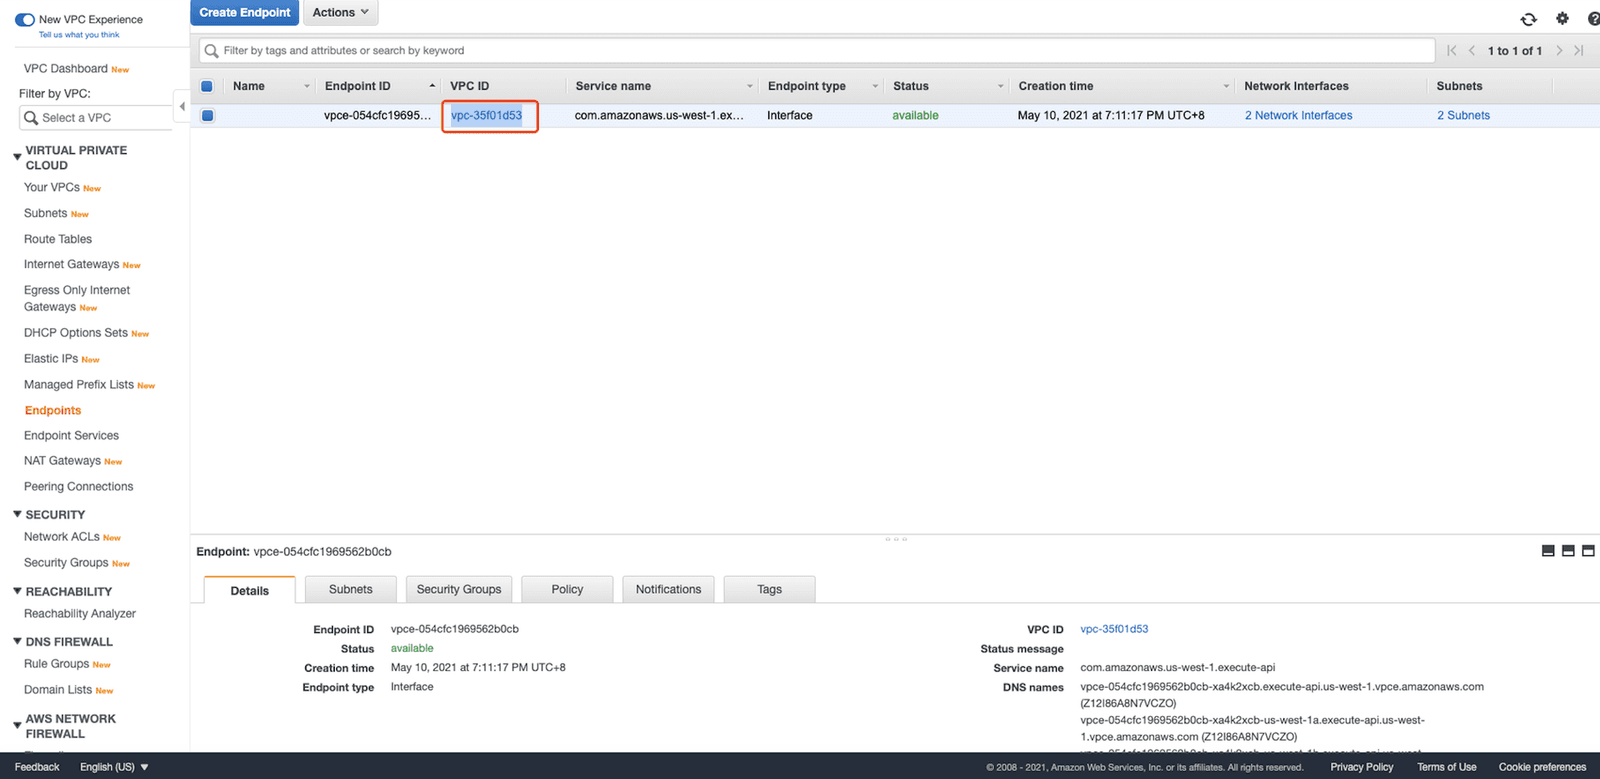Open Creation time column dropdown

coord(1226,86)
